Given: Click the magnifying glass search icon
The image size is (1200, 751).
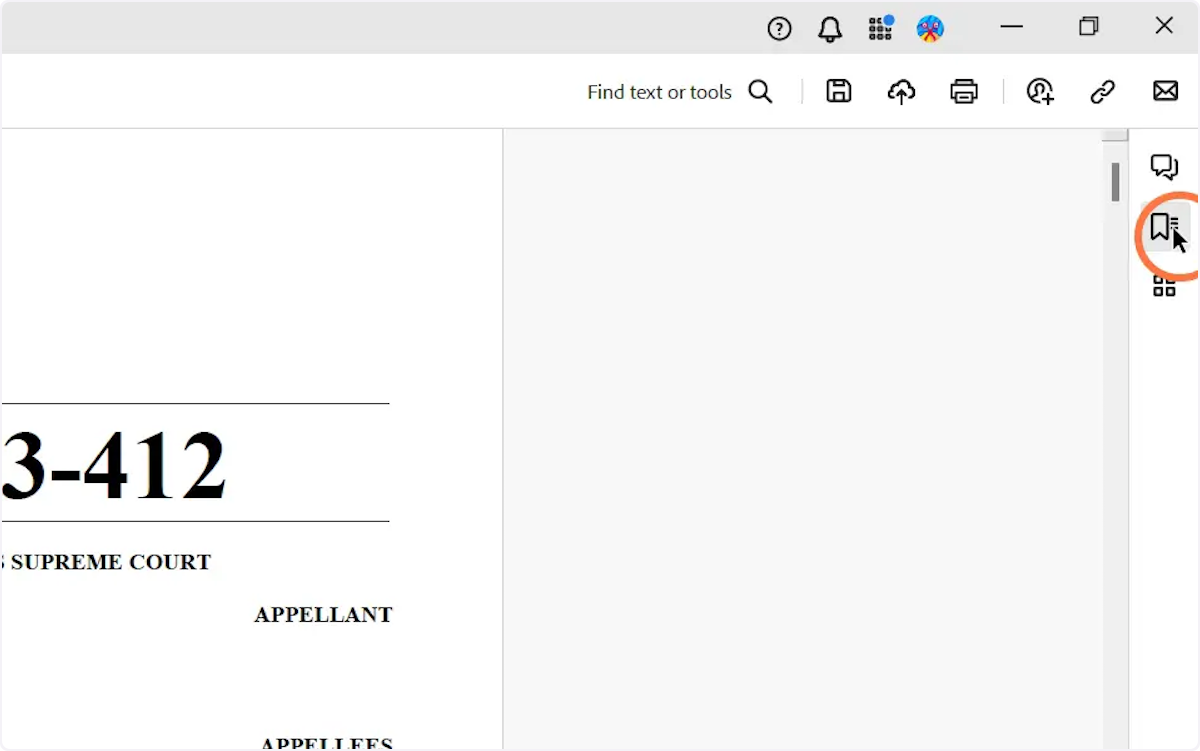Looking at the screenshot, I should click(x=761, y=92).
